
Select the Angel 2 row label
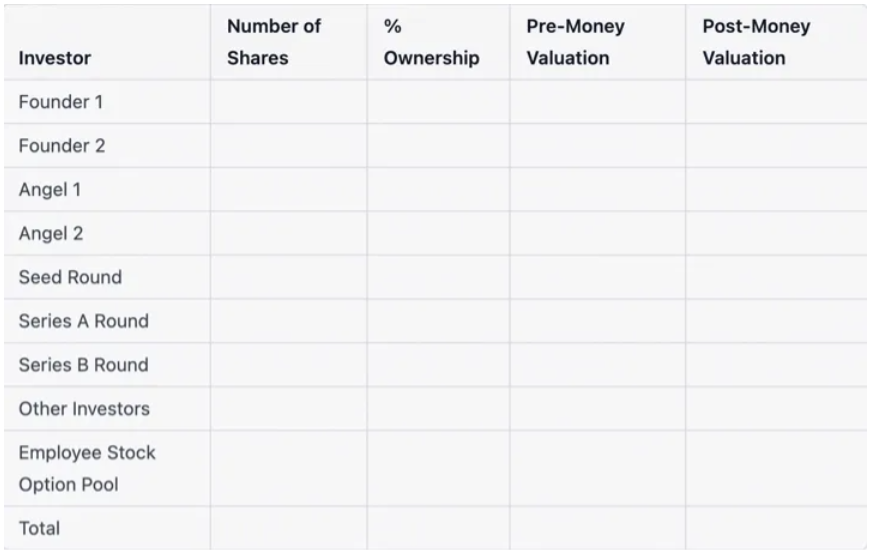pyautogui.click(x=51, y=234)
